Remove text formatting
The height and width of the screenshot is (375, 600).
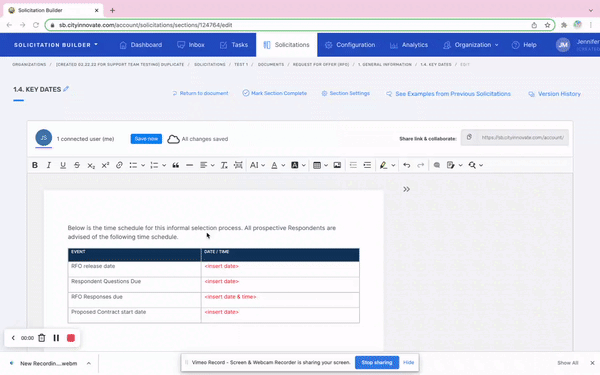tap(224, 165)
